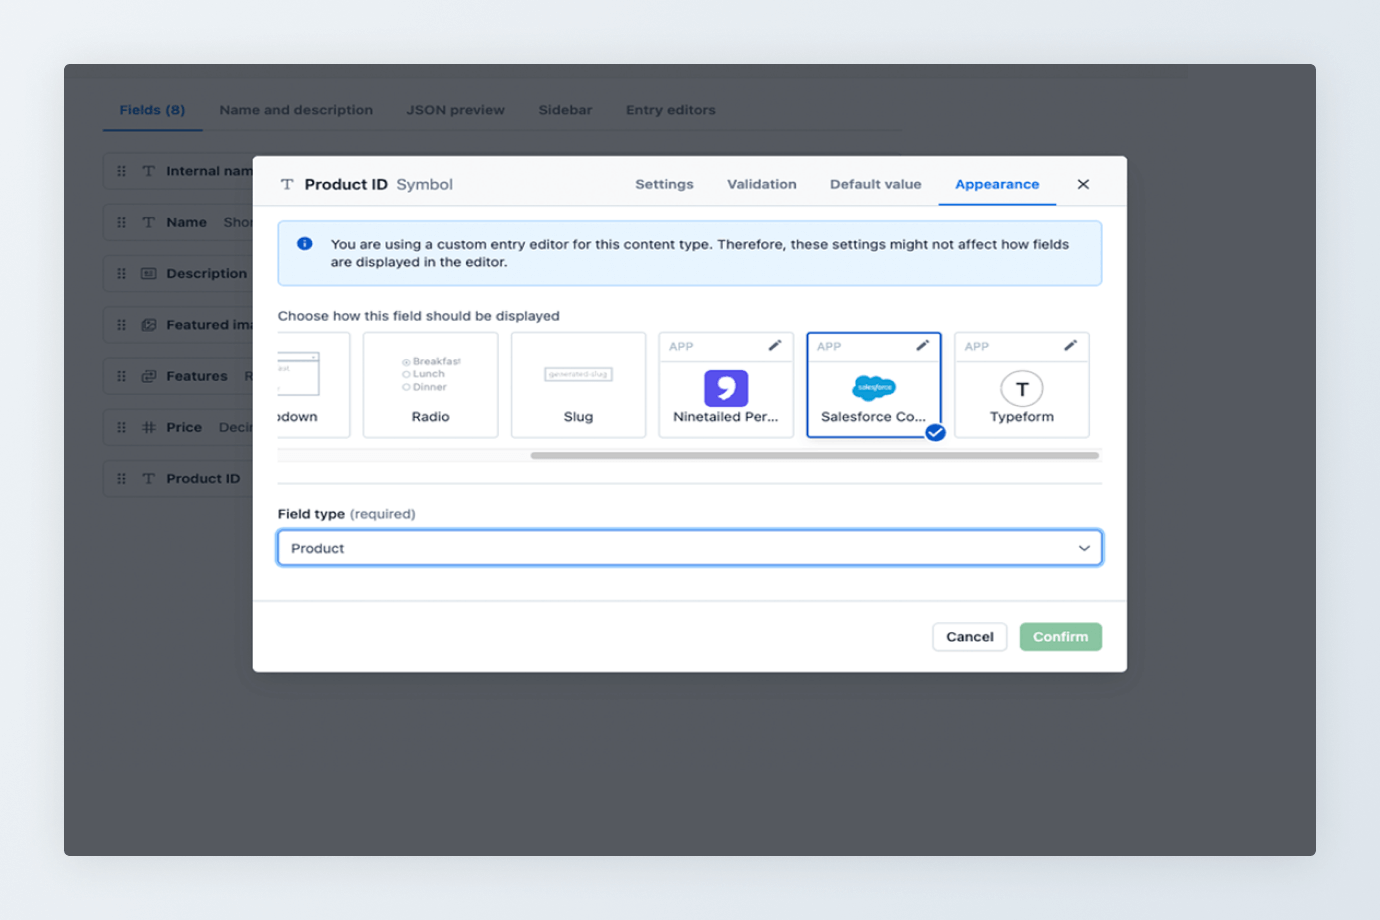The height and width of the screenshot is (920, 1380).
Task: Select the Breakfast radio option in Radio preview
Action: (407, 362)
